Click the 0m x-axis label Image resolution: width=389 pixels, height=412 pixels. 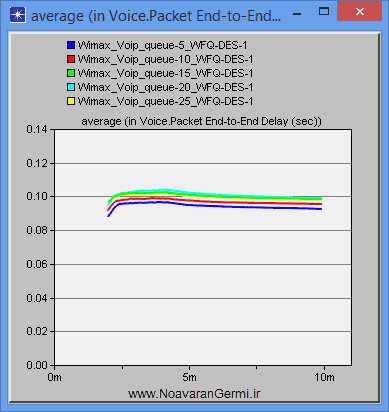[x=54, y=377]
